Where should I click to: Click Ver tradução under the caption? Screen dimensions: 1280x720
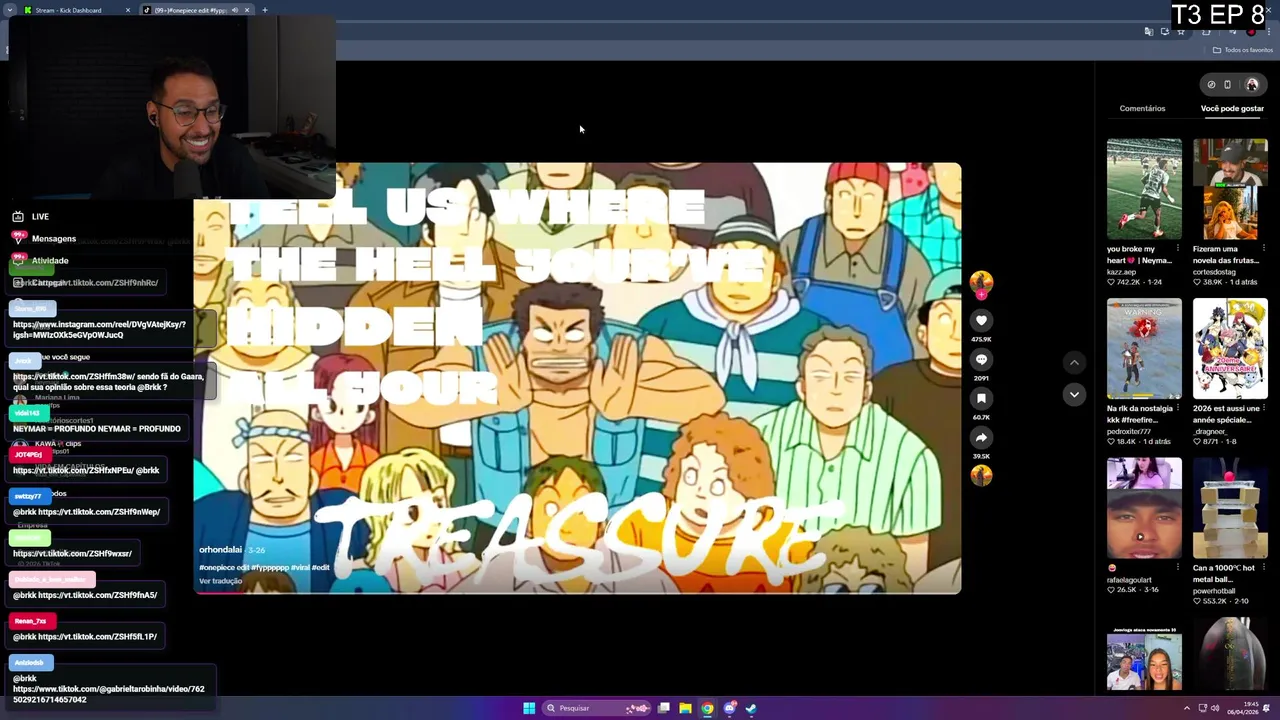pos(220,581)
